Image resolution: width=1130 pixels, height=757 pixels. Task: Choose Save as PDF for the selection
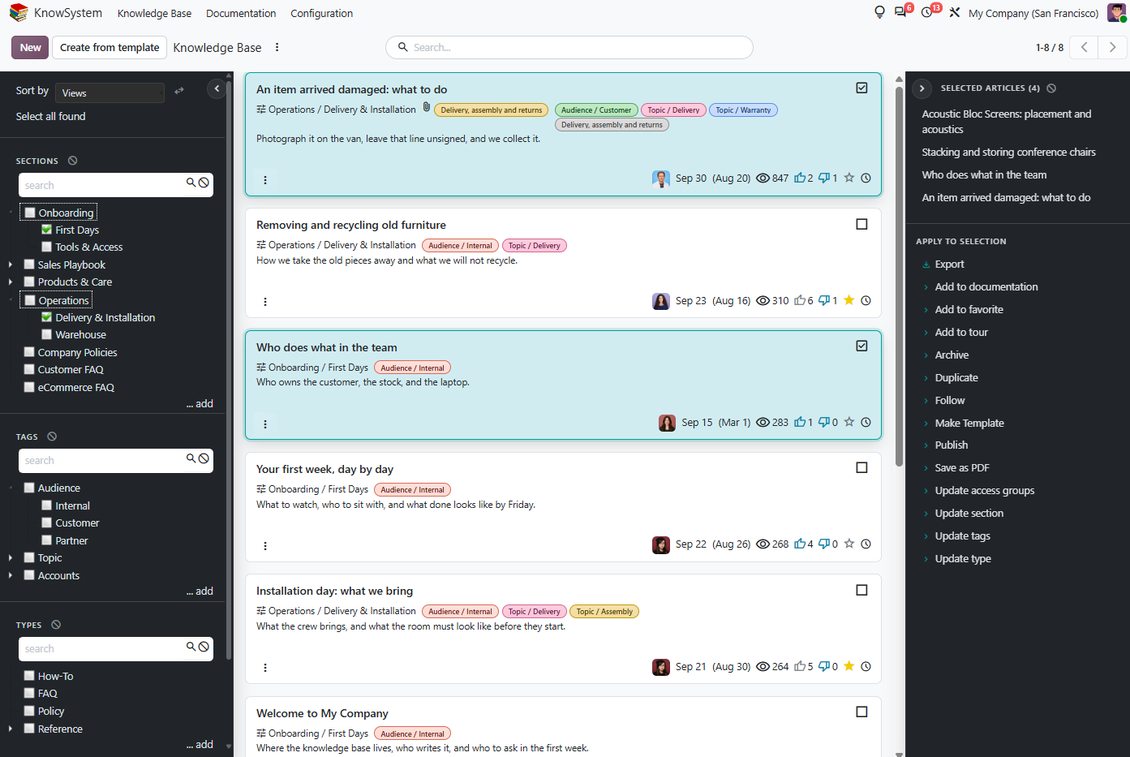point(962,468)
